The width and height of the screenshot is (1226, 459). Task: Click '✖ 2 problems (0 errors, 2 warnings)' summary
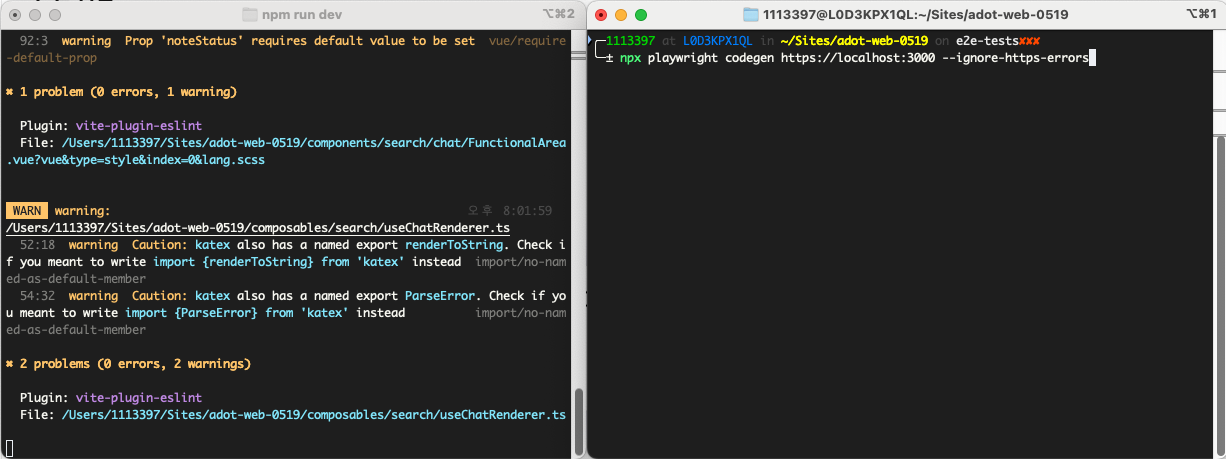click(x=128, y=364)
